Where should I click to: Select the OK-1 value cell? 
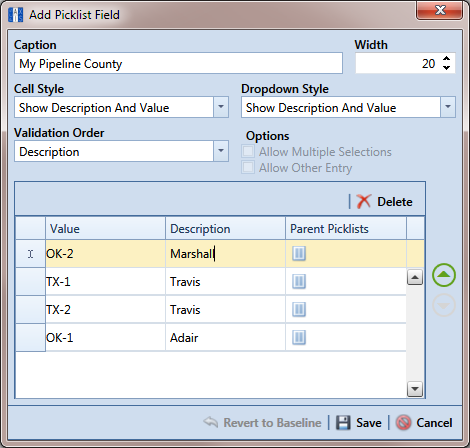click(105, 338)
